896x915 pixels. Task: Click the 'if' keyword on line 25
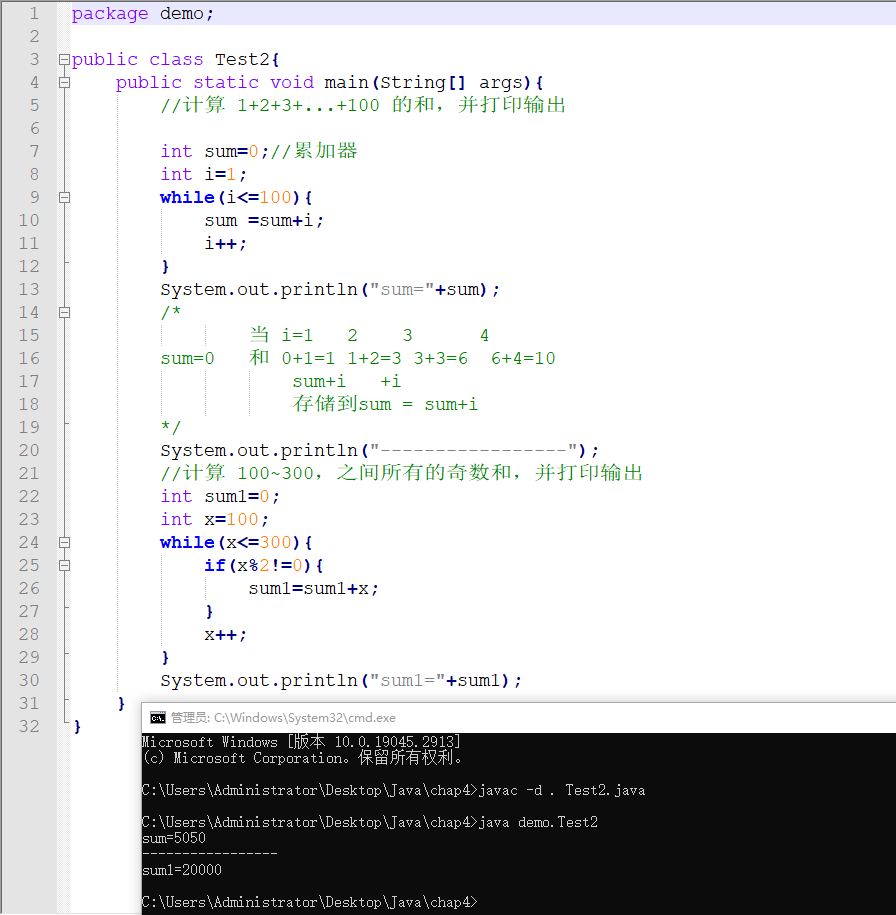point(215,565)
